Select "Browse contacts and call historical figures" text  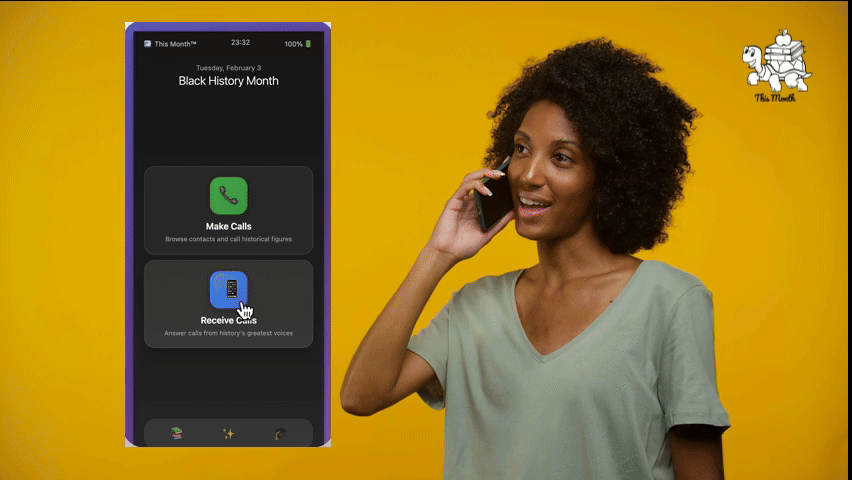[228, 239]
